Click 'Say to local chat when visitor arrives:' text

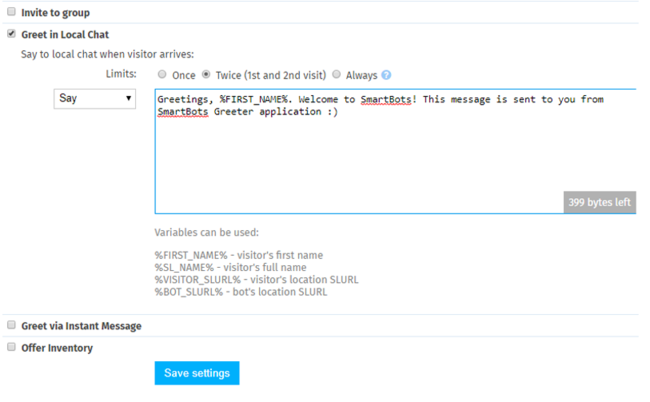point(107,54)
